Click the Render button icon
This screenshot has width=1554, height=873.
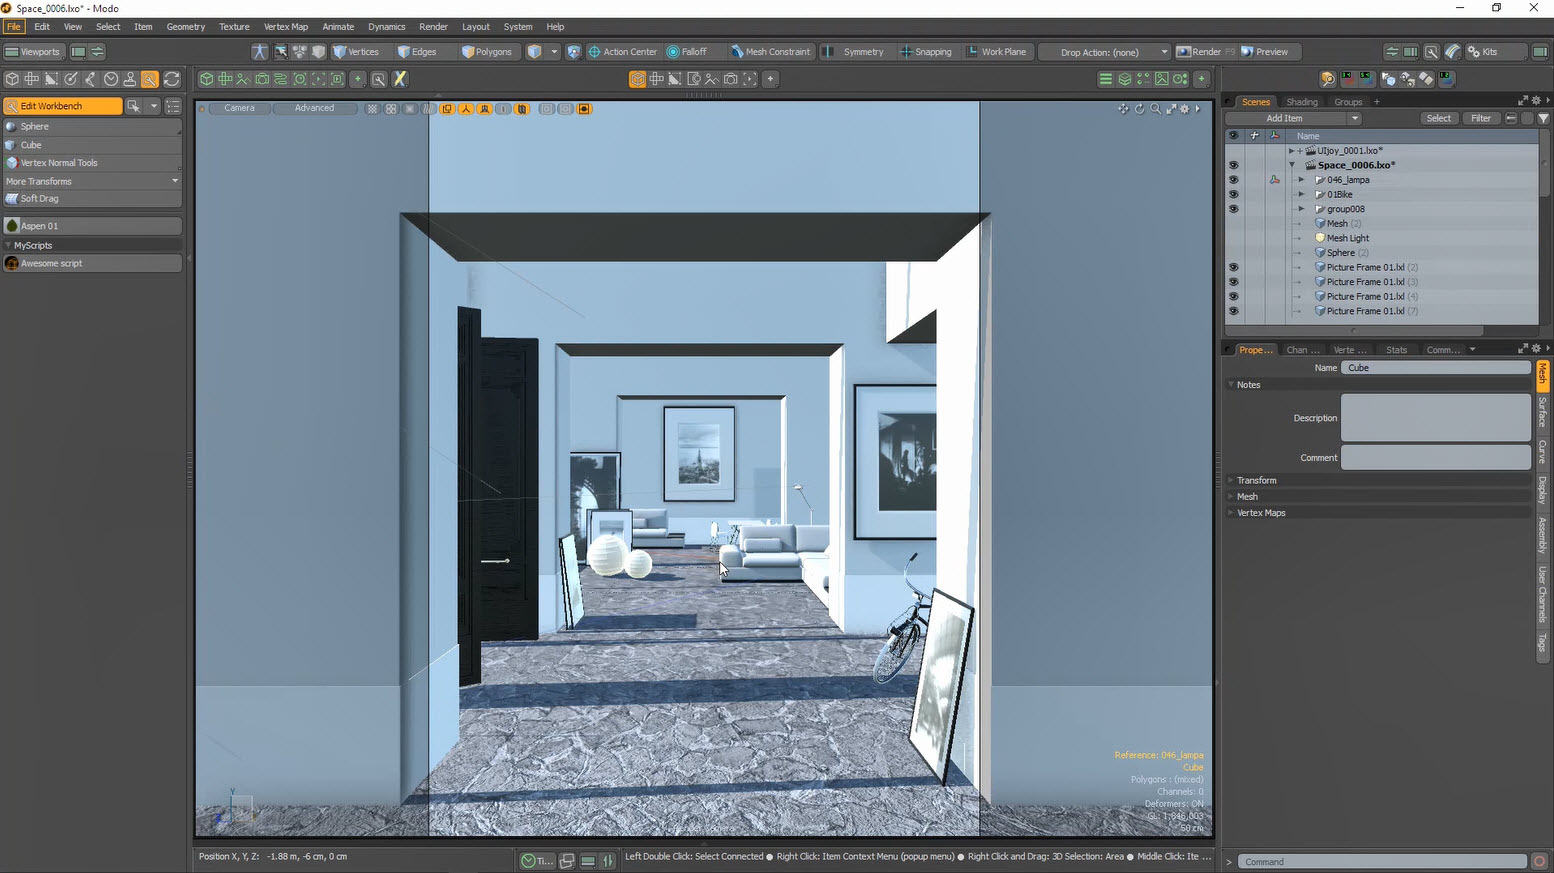pyautogui.click(x=1184, y=52)
